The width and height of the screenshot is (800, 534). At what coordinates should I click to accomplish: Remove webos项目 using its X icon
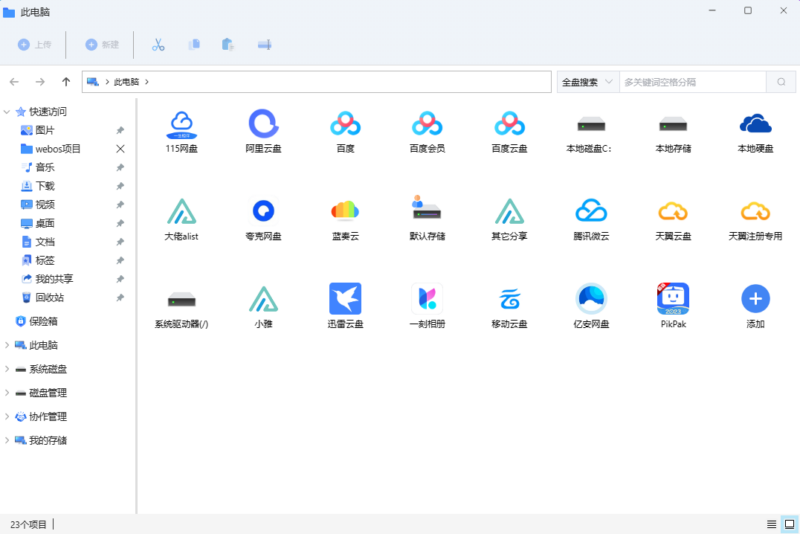pyautogui.click(x=120, y=149)
